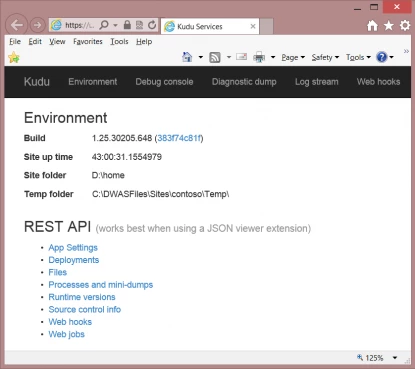Close the Kudu Services tab
The width and height of the screenshot is (415, 369).
[x=253, y=26]
